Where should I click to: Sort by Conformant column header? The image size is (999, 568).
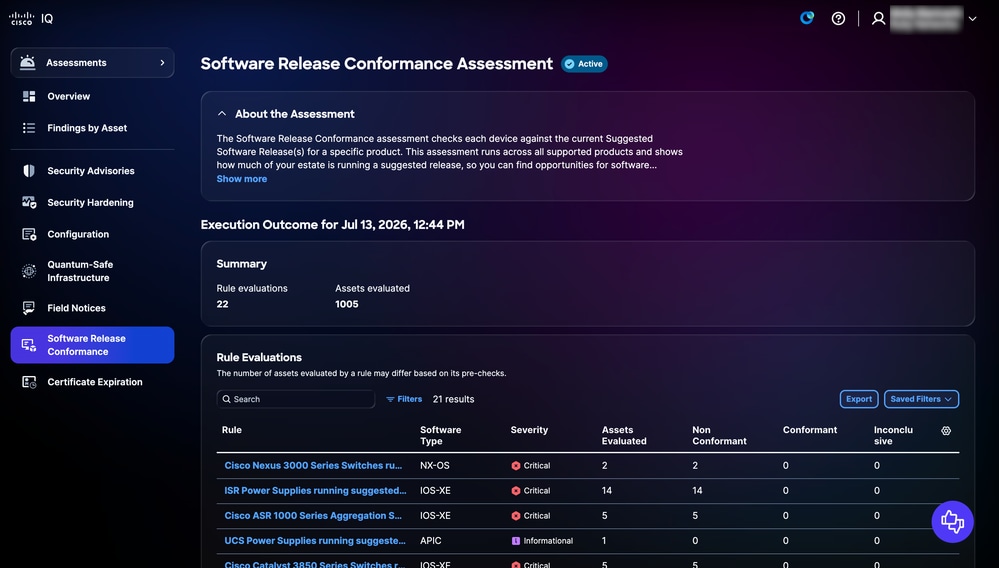810,430
